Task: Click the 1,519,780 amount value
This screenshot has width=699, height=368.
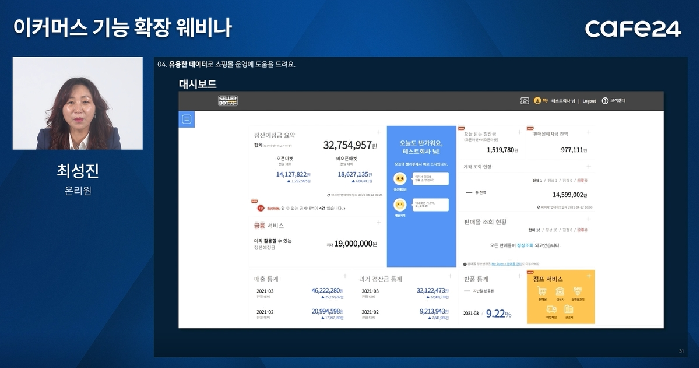Action: [x=502, y=150]
